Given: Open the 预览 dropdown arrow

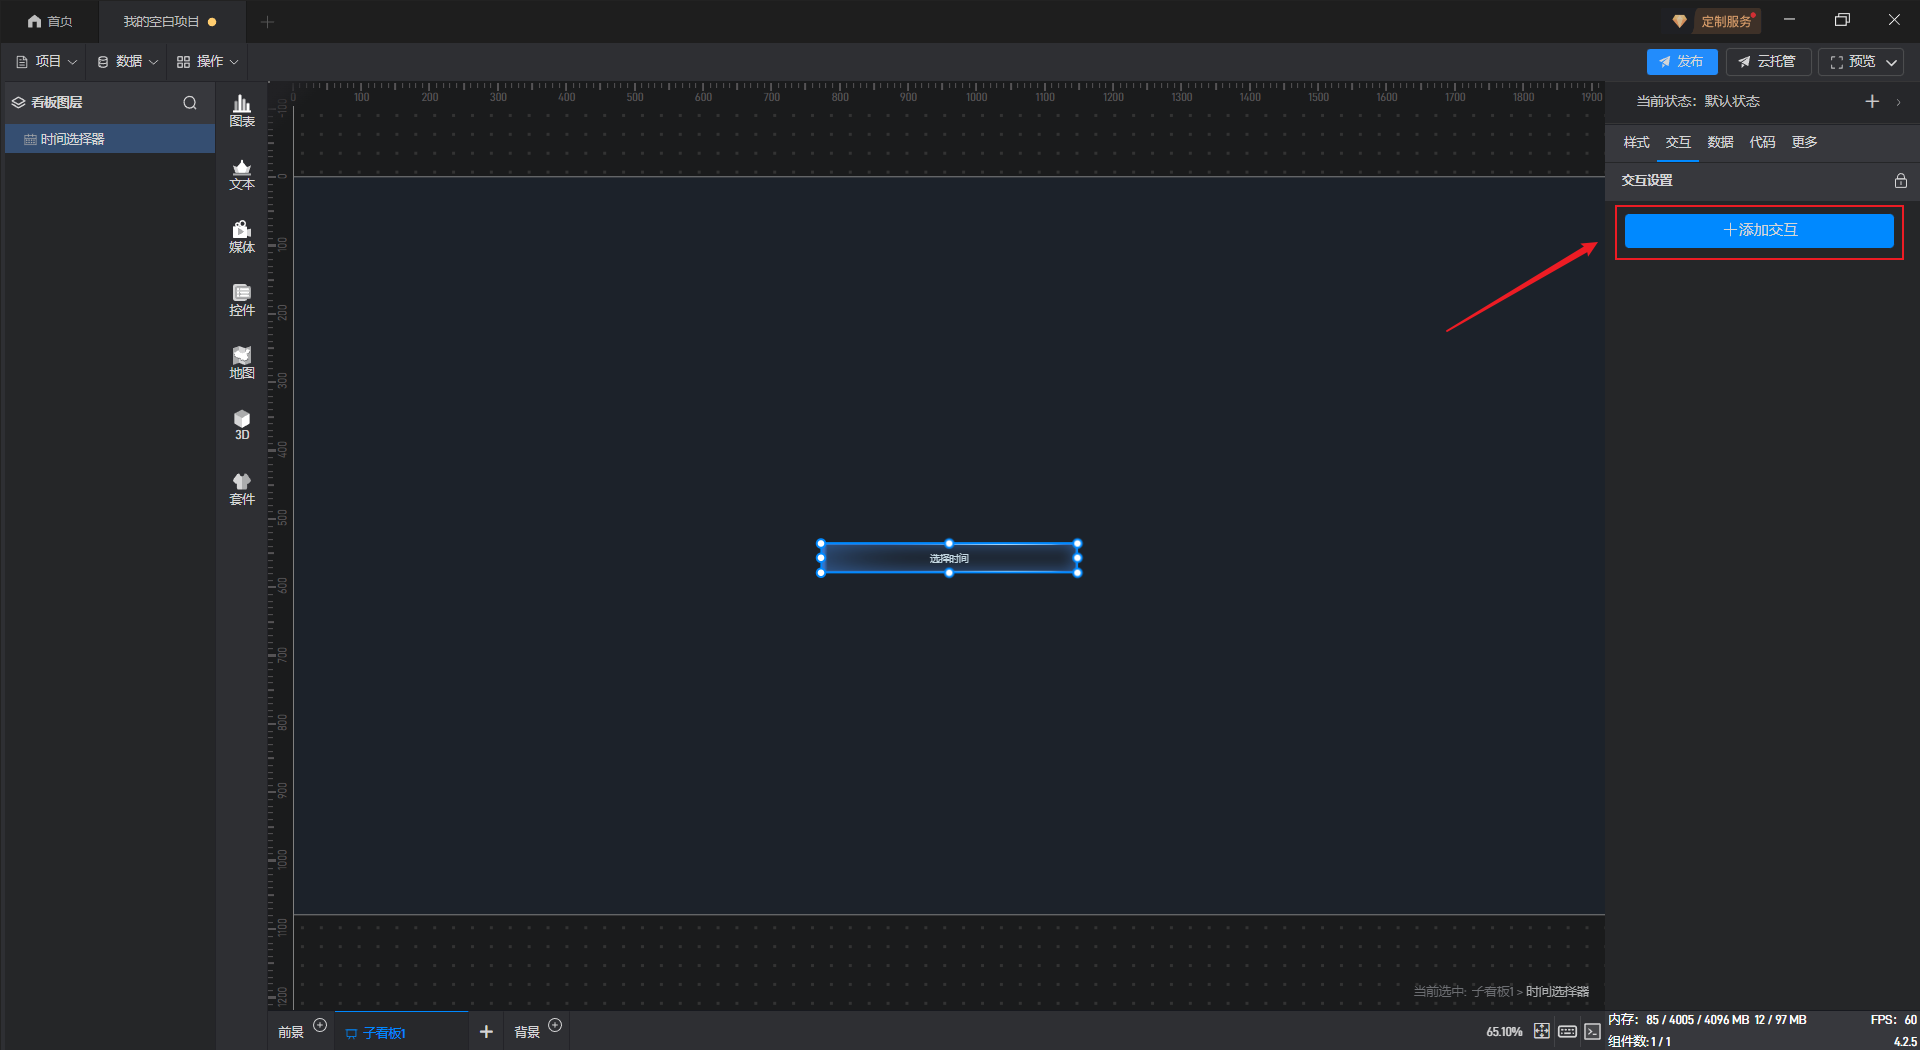Looking at the screenshot, I should tap(1892, 62).
